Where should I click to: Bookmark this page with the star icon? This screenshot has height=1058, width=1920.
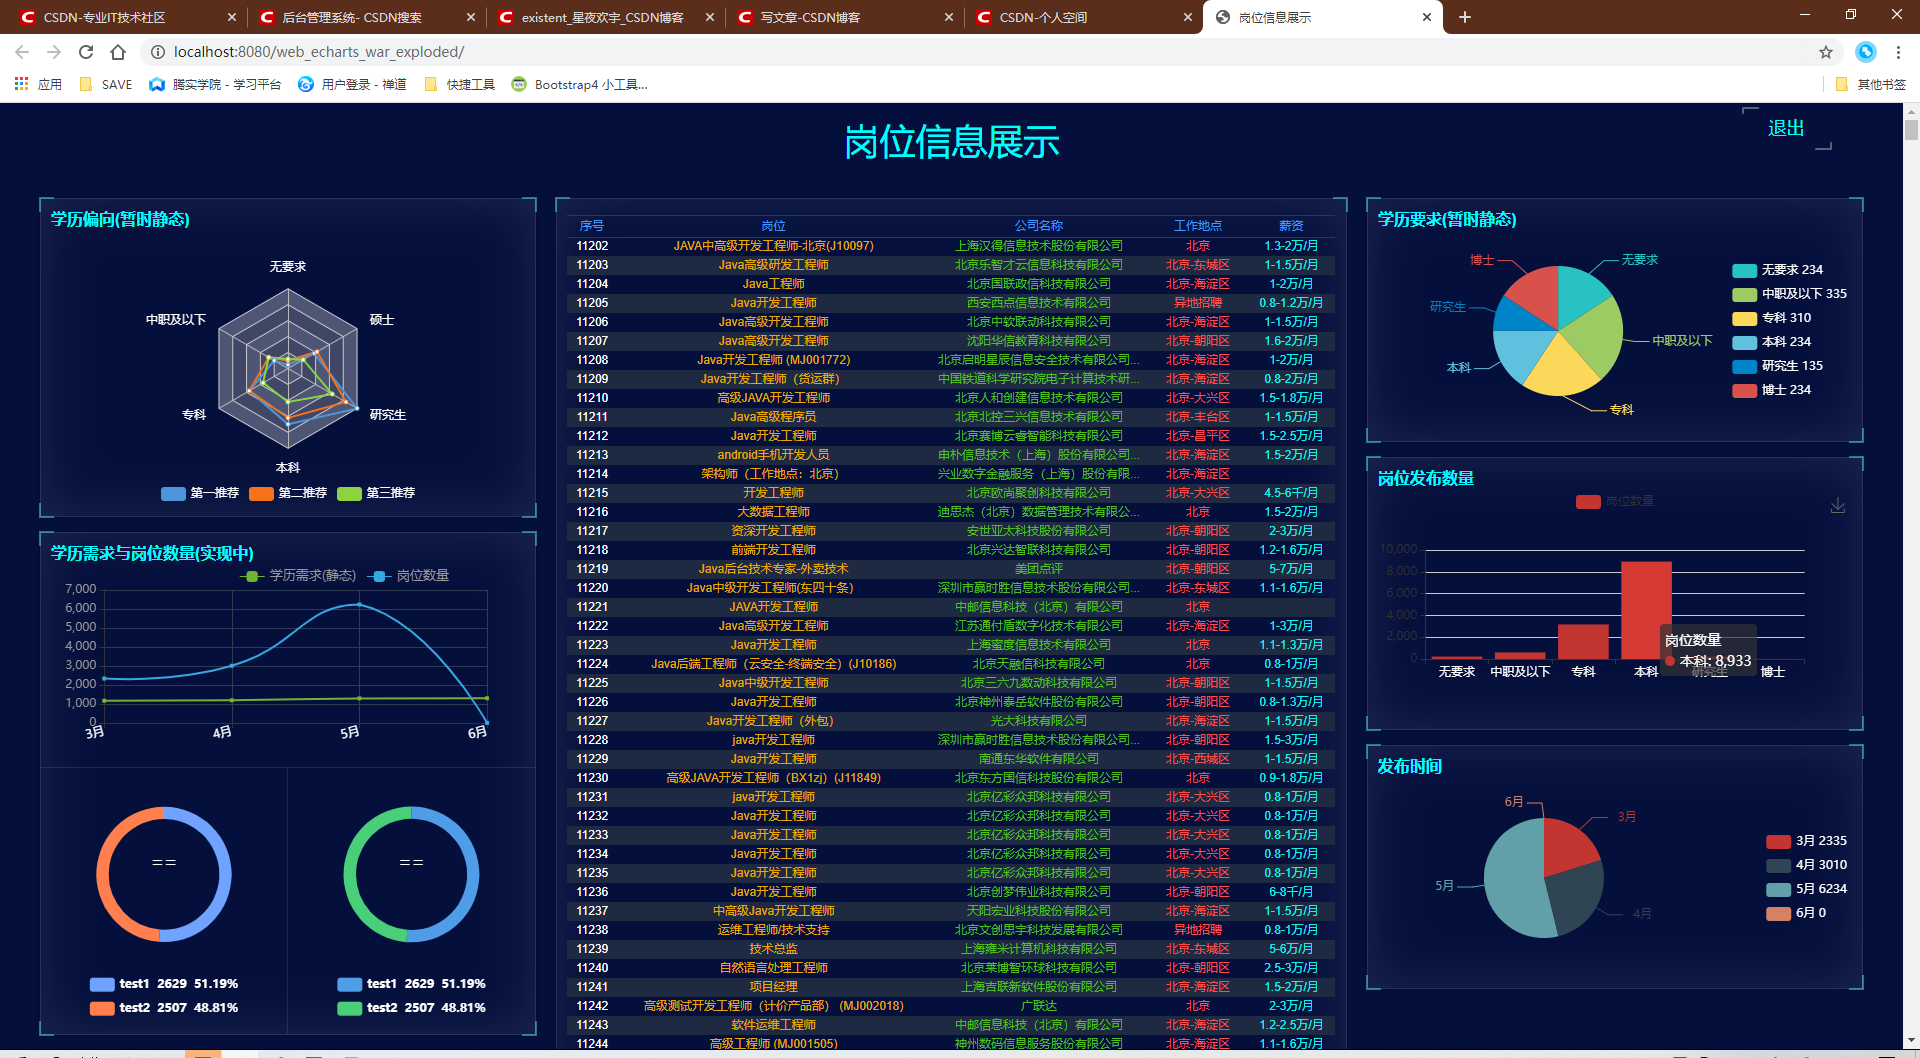pyautogui.click(x=1826, y=52)
